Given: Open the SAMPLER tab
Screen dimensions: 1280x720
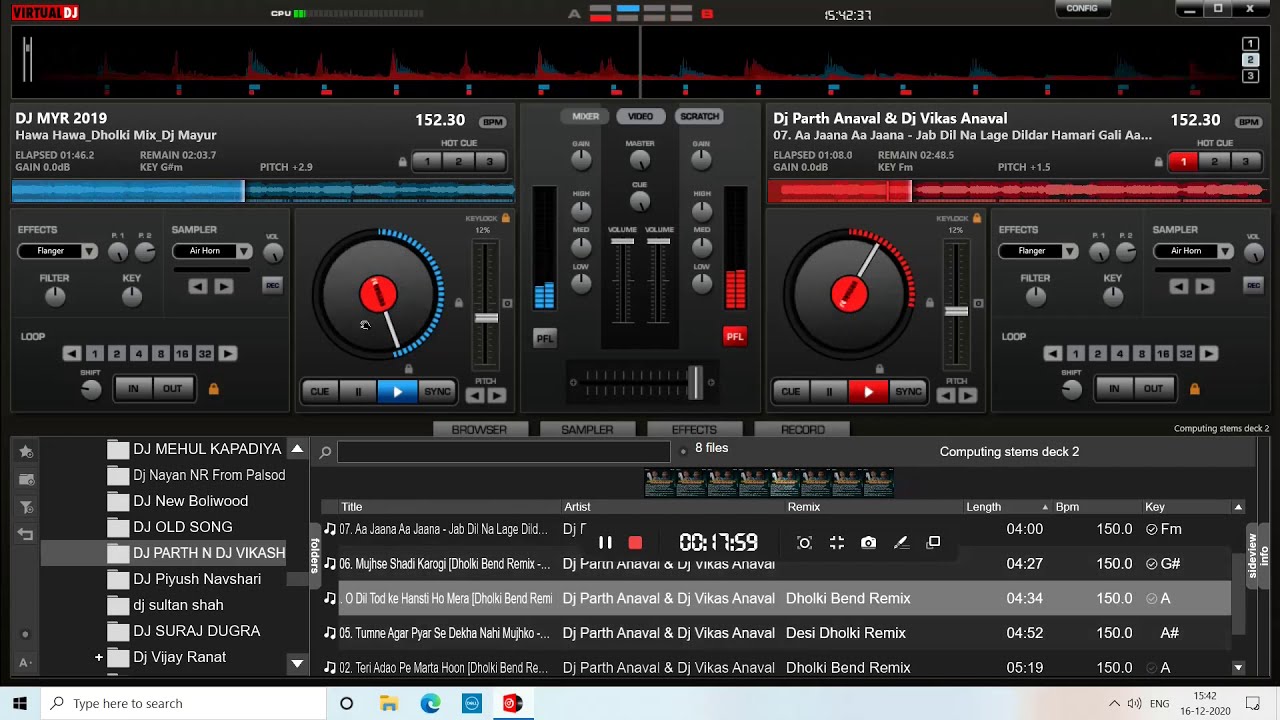Looking at the screenshot, I should [x=587, y=429].
